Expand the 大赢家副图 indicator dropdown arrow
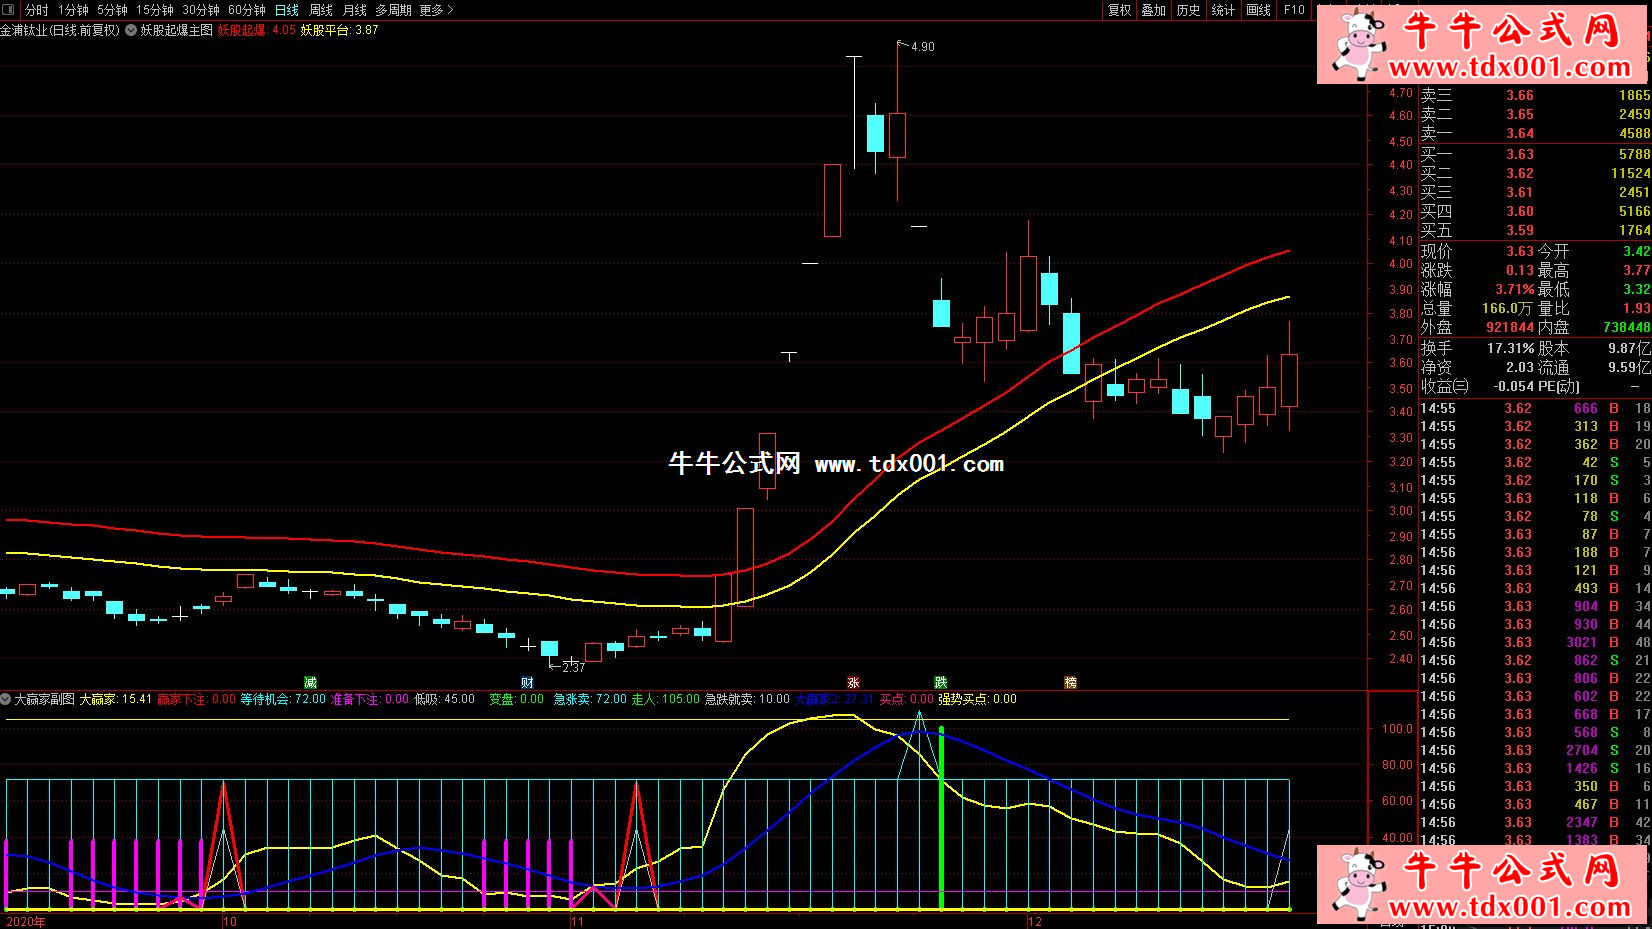This screenshot has width=1652, height=929. [x=6, y=699]
